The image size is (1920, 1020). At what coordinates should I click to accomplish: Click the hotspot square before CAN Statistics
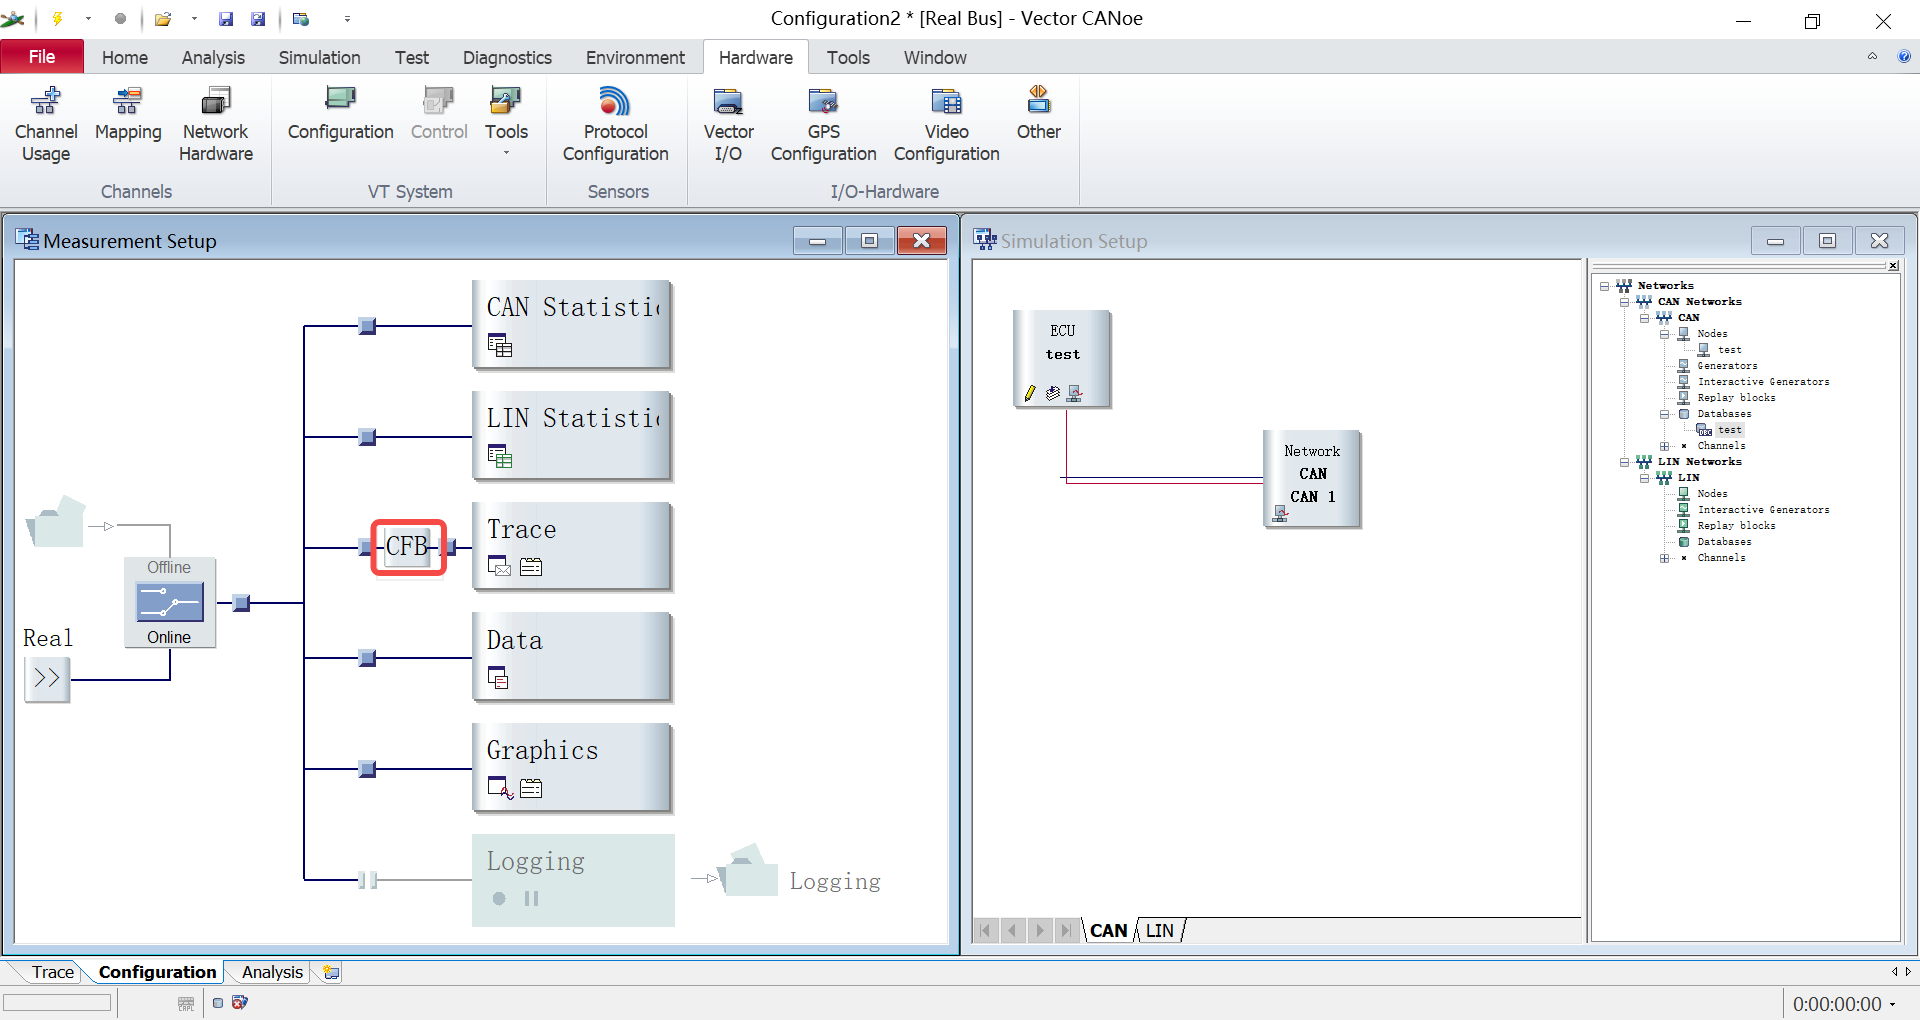[367, 326]
